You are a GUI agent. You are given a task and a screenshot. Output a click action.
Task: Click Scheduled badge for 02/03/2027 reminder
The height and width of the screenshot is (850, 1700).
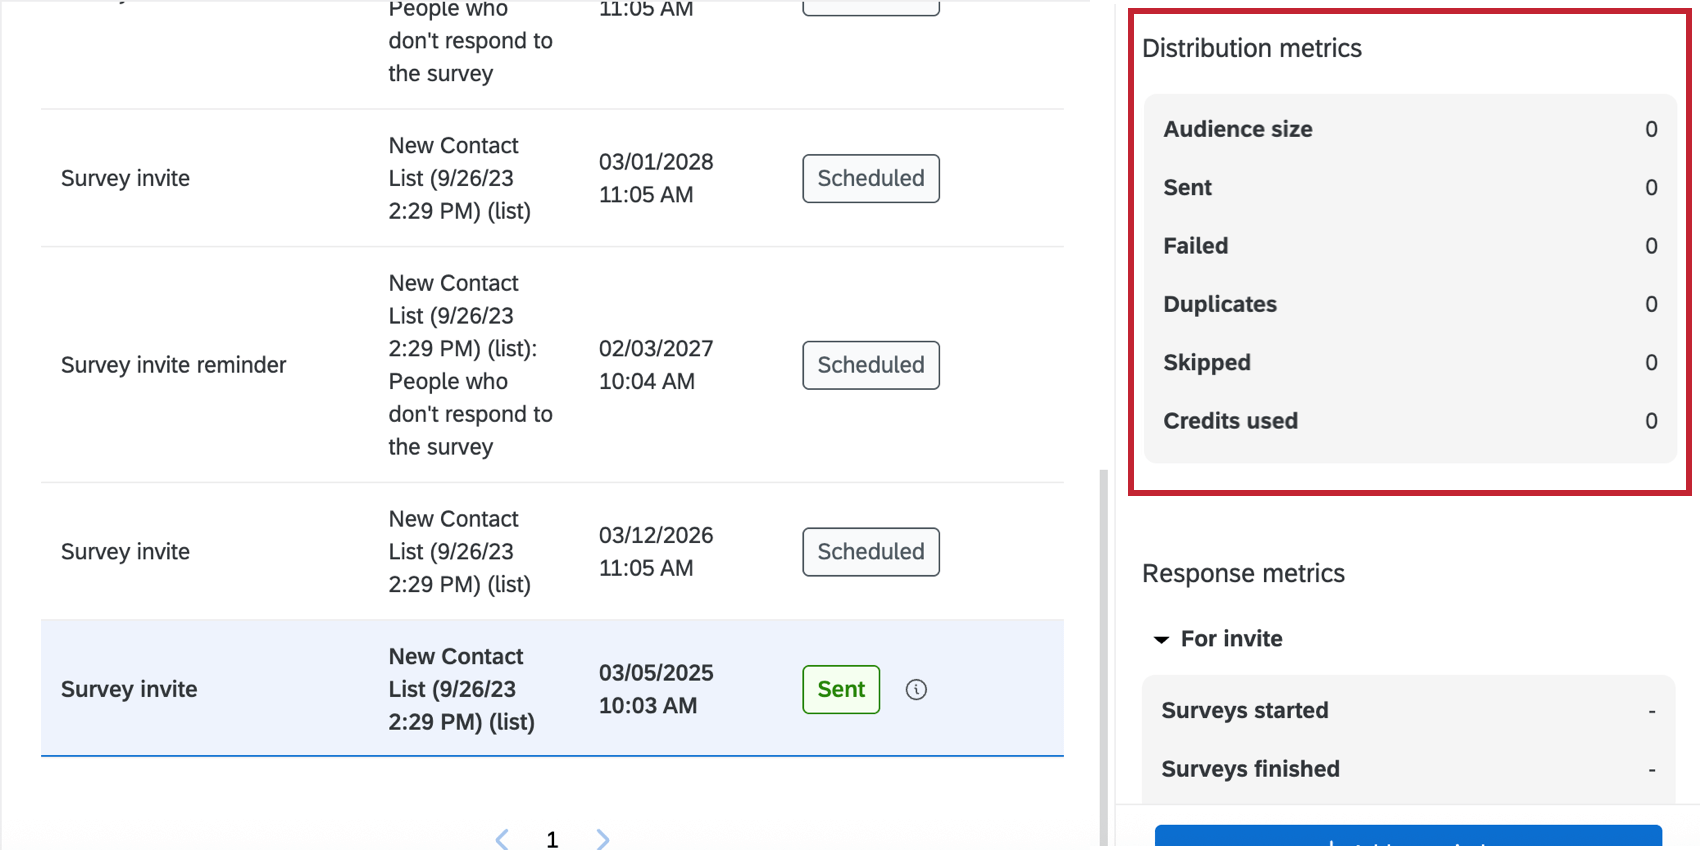point(870,365)
